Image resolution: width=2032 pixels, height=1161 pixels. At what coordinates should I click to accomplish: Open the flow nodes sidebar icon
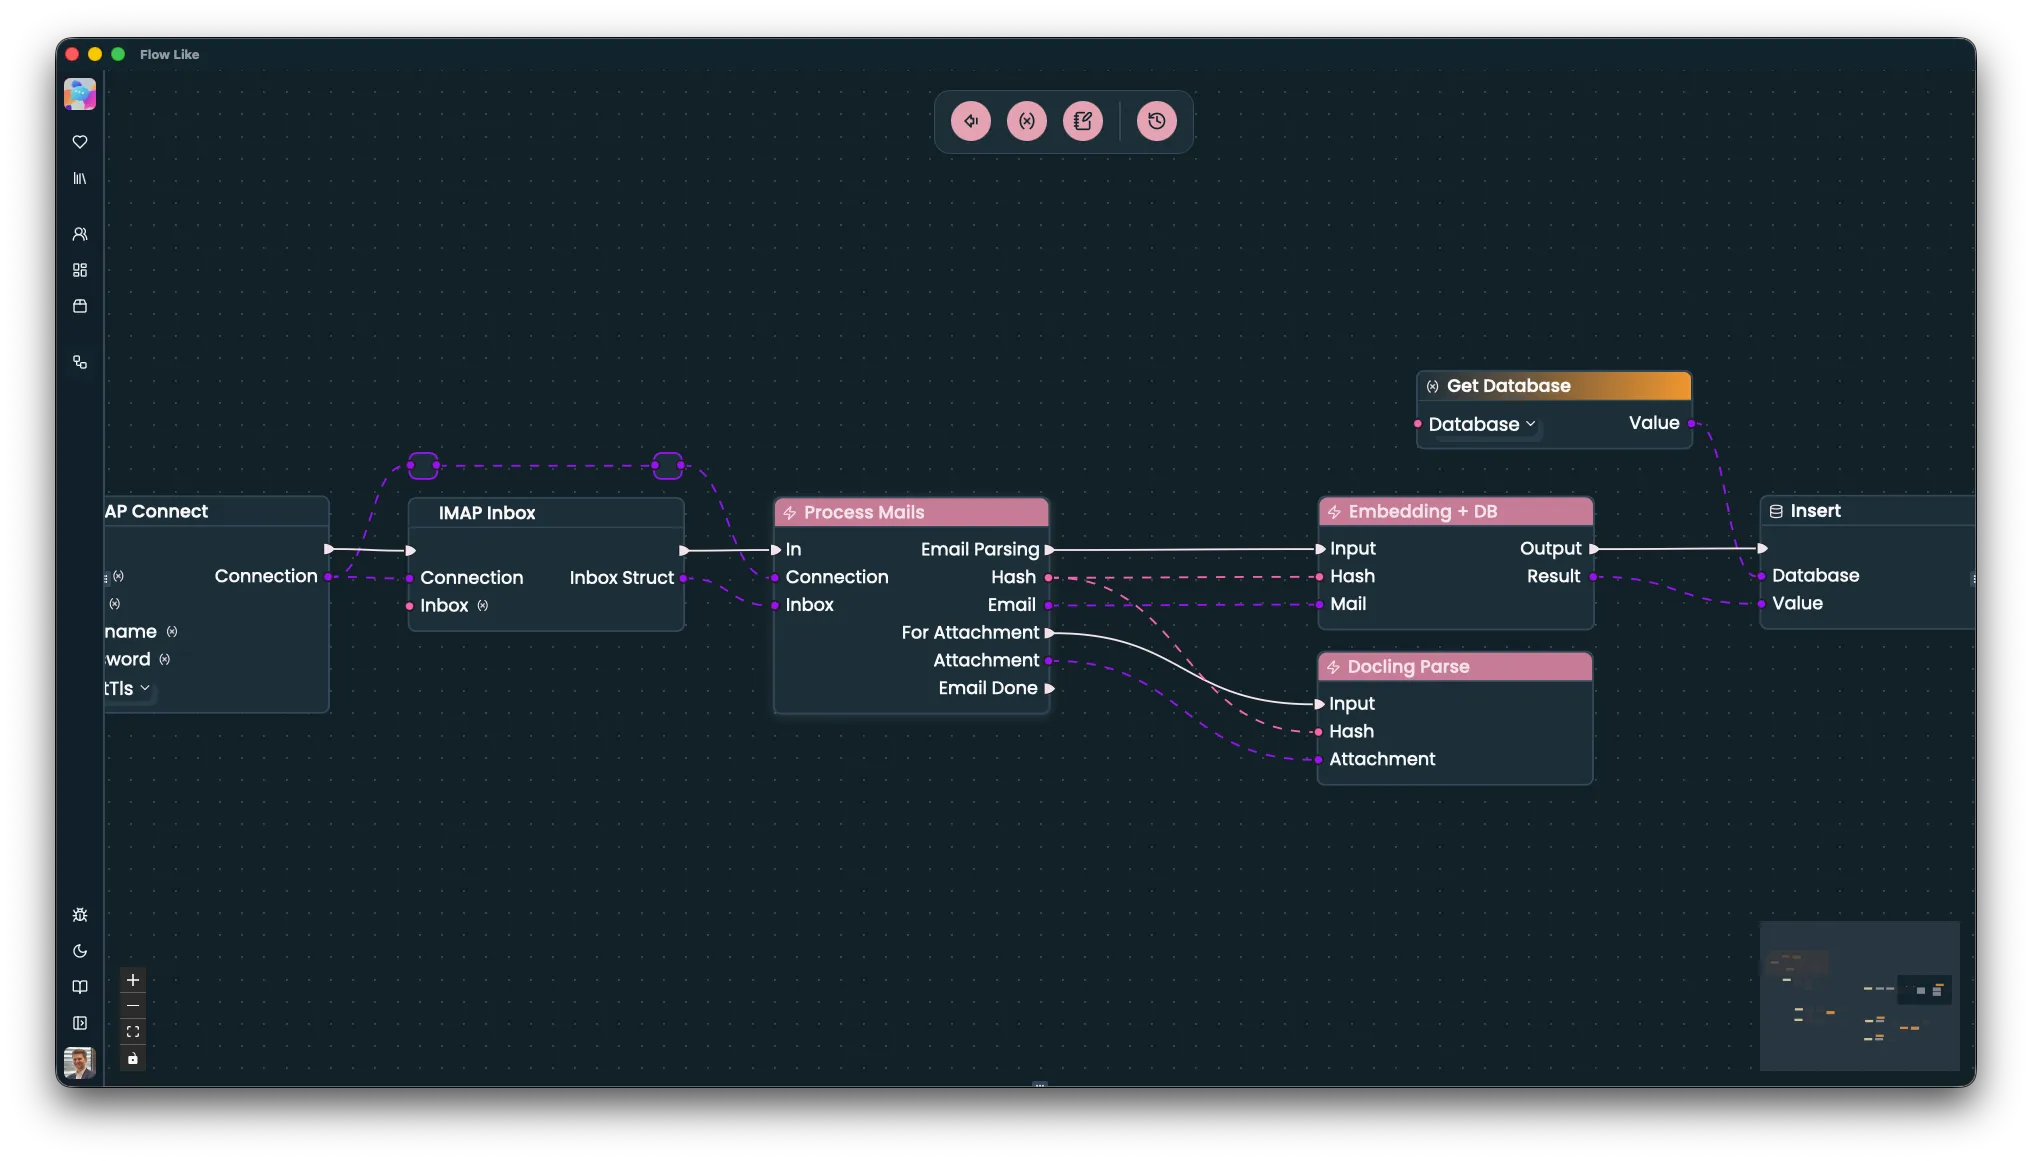point(80,362)
